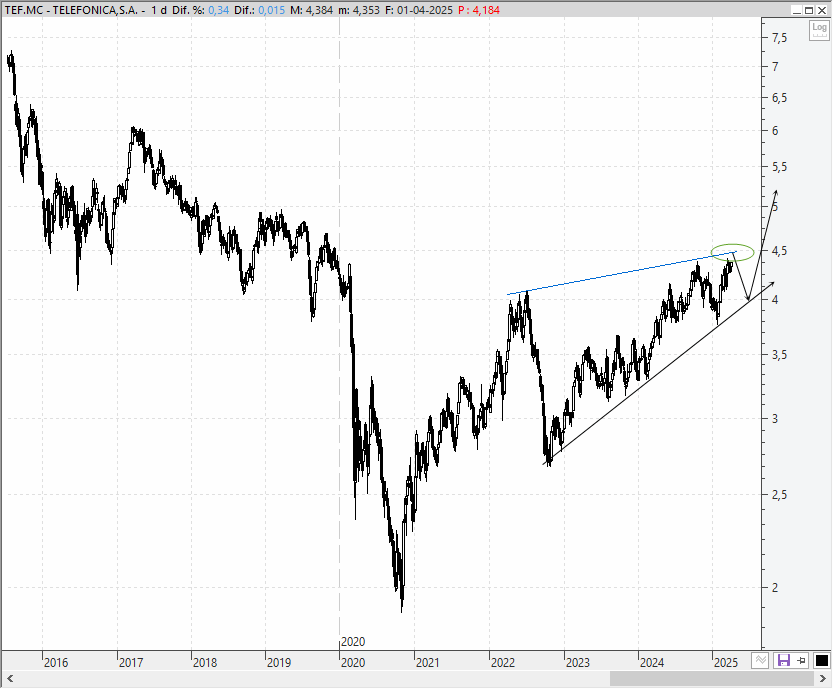Click the 2022 label on time axis

[x=503, y=662]
